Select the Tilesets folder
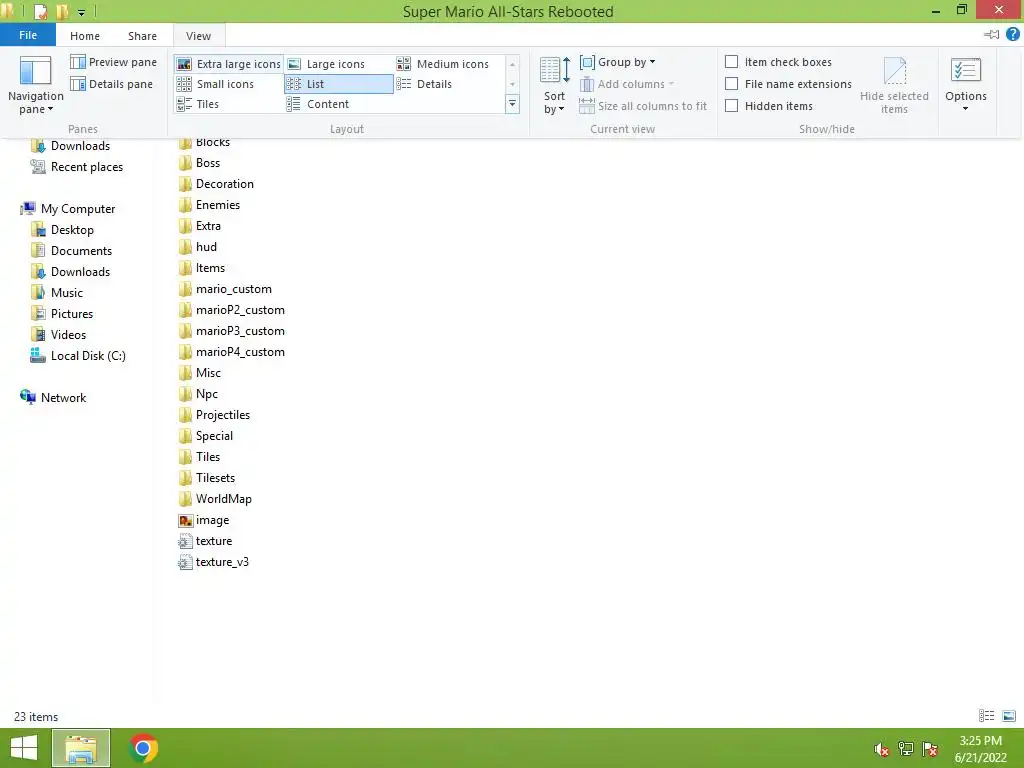1024x768 pixels. point(206,478)
